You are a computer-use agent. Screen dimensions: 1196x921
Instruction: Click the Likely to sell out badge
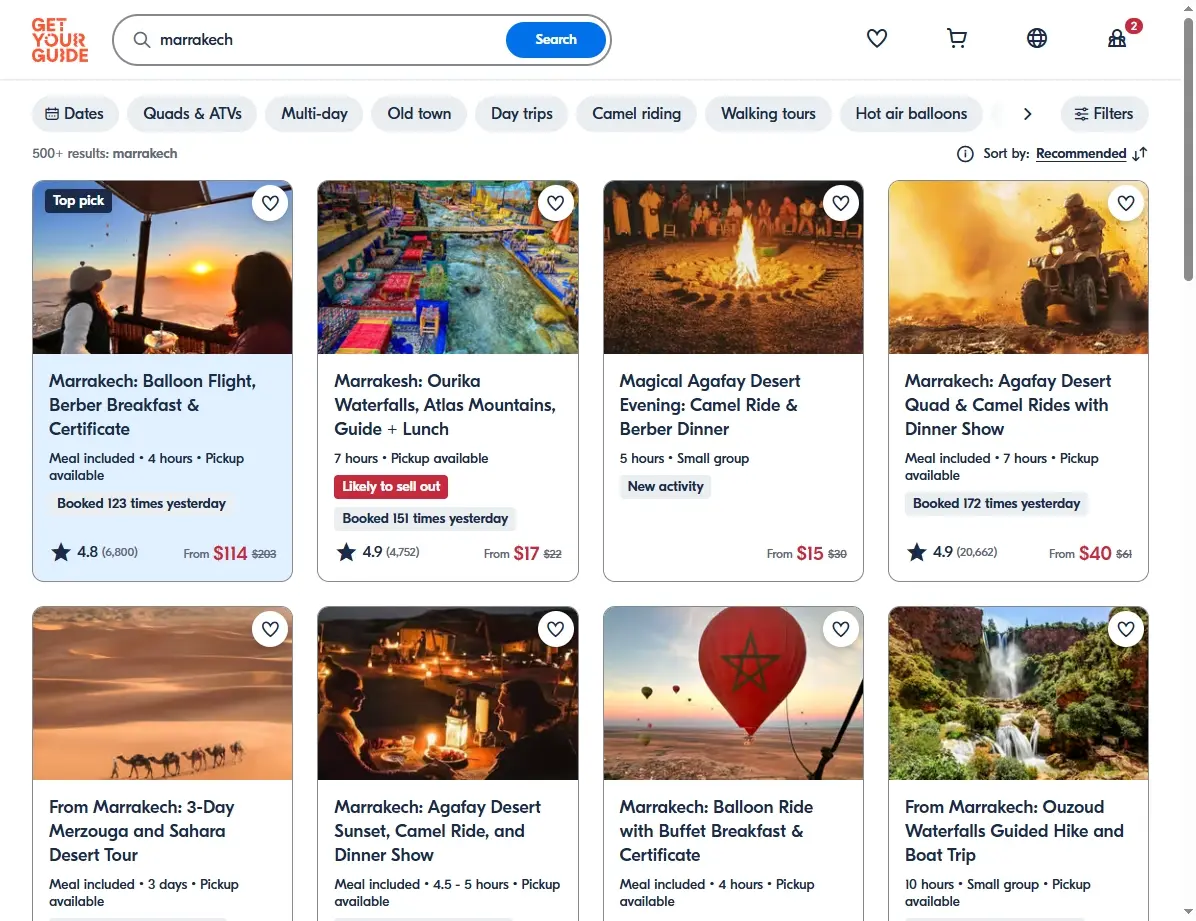coord(391,487)
